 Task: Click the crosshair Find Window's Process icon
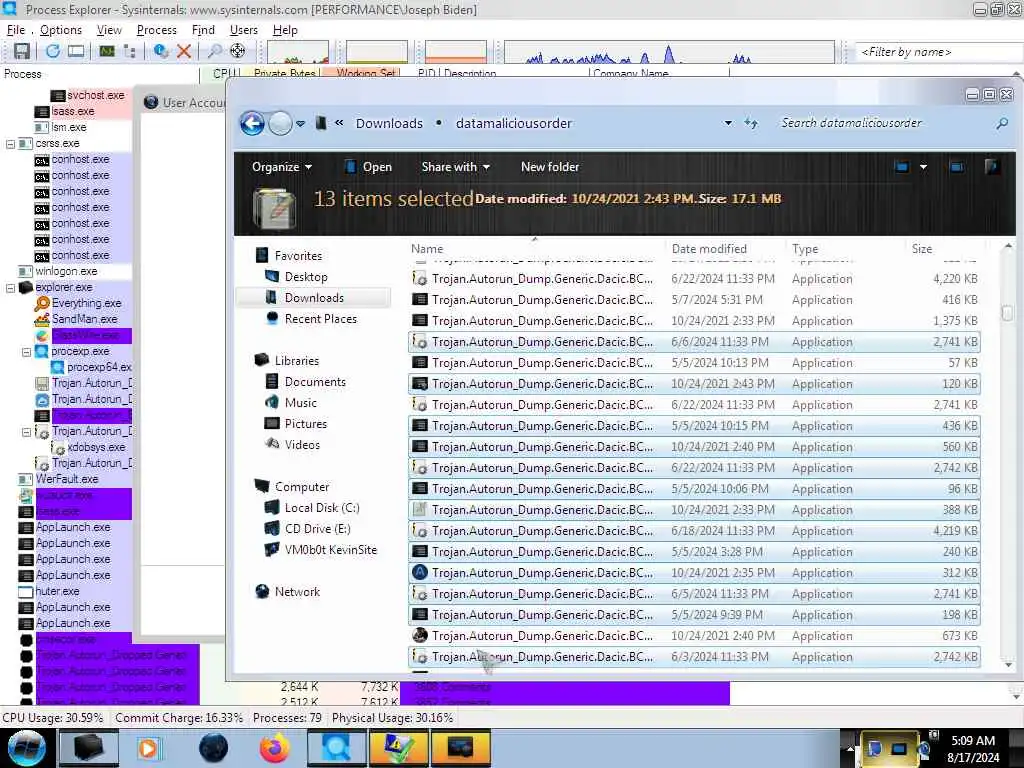coord(238,52)
